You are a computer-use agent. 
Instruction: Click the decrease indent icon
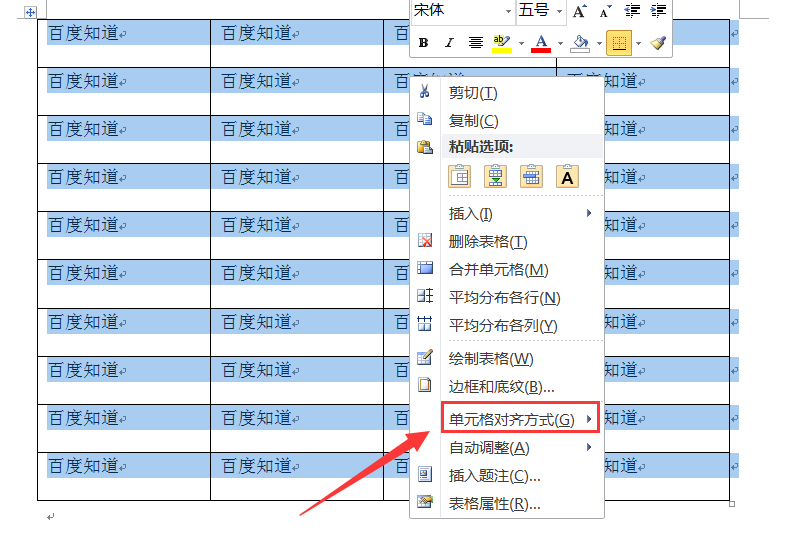click(632, 11)
